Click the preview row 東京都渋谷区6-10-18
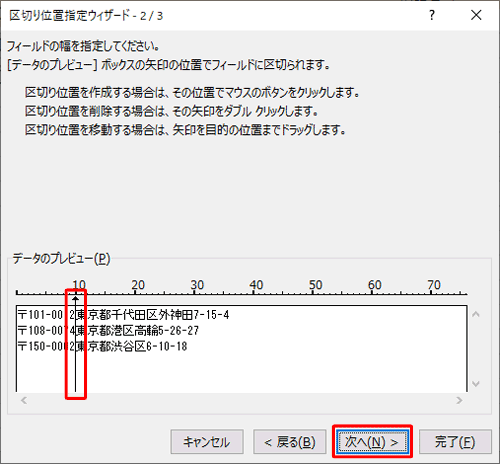Viewport: 500px width, 464px height. 132,347
